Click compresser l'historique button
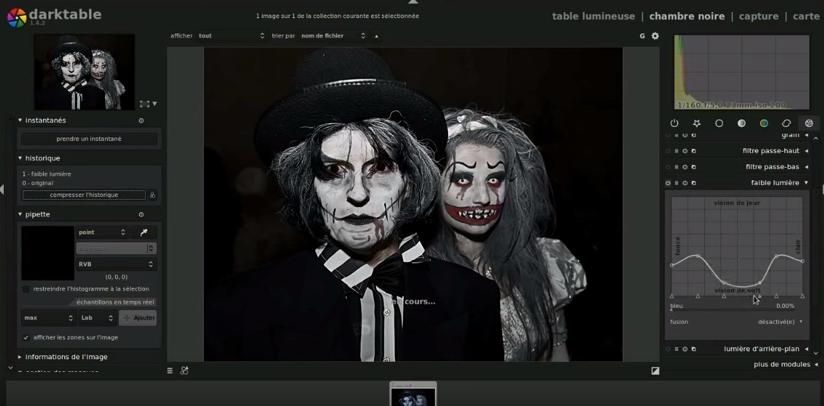Image resolution: width=824 pixels, height=406 pixels. [84, 195]
